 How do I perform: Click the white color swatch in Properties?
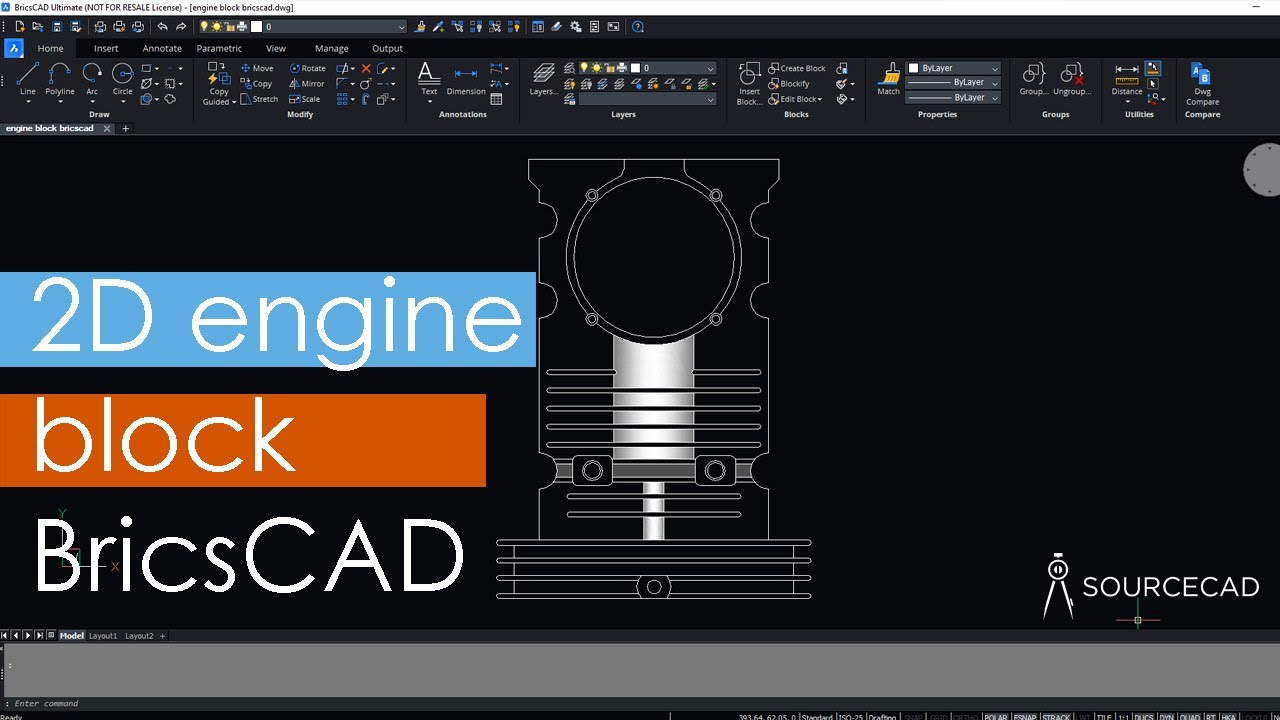(913, 68)
